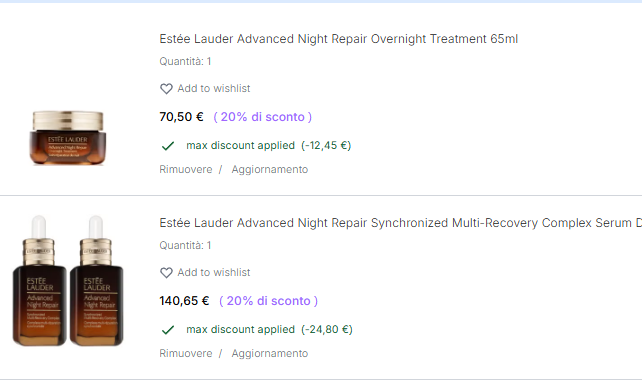642x382 pixels.
Task: Open the two serum bottles product image
Action: coord(68,281)
